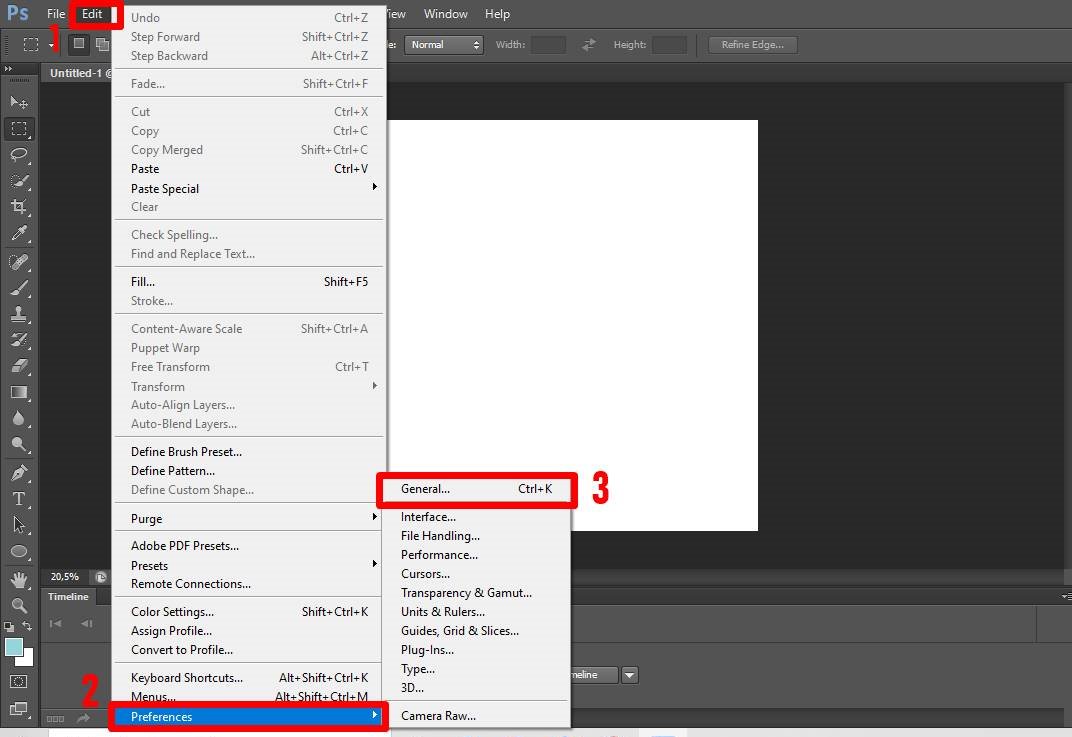Click the Refine Edge... button
1072x737 pixels.
[x=753, y=44]
